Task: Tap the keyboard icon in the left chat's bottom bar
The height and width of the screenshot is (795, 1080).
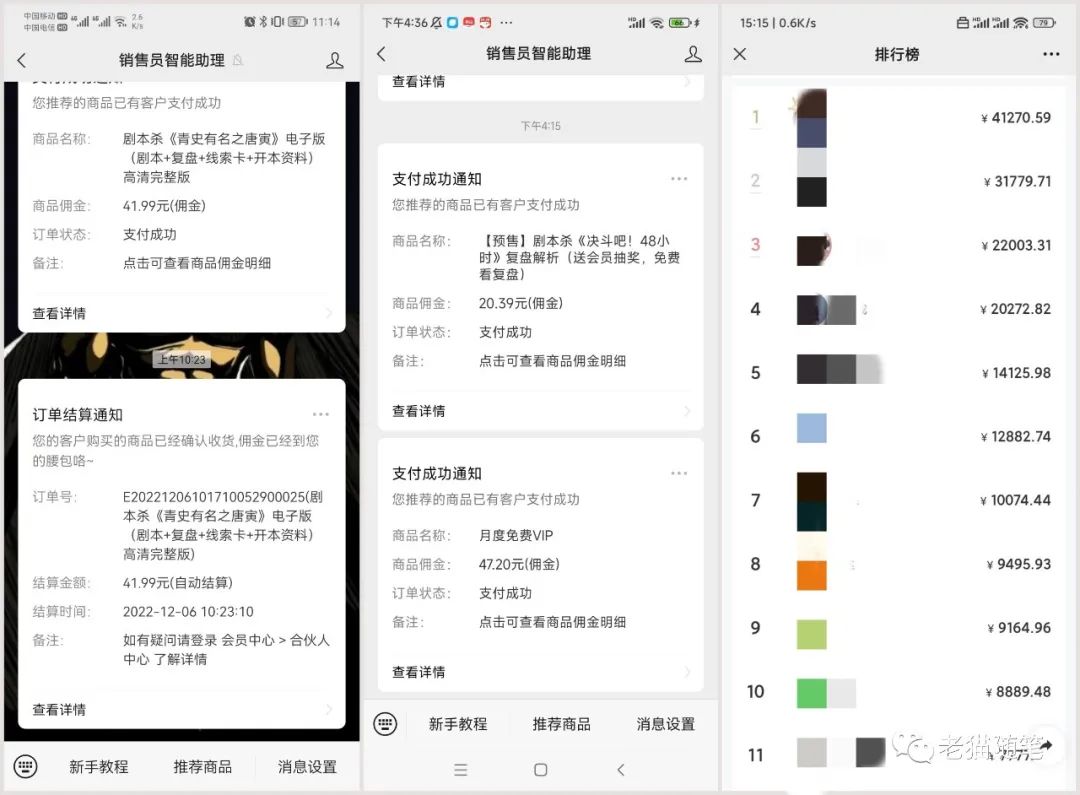Action: coord(26,767)
